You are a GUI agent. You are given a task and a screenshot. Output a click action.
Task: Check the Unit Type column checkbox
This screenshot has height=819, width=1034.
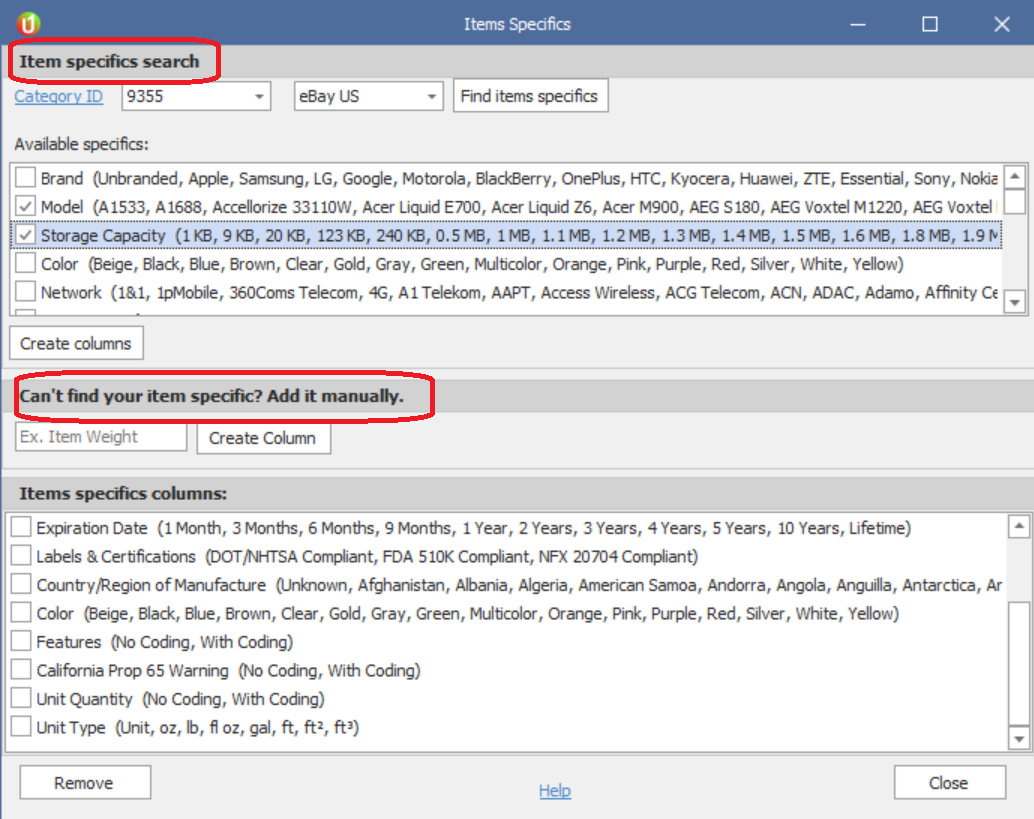(21, 727)
